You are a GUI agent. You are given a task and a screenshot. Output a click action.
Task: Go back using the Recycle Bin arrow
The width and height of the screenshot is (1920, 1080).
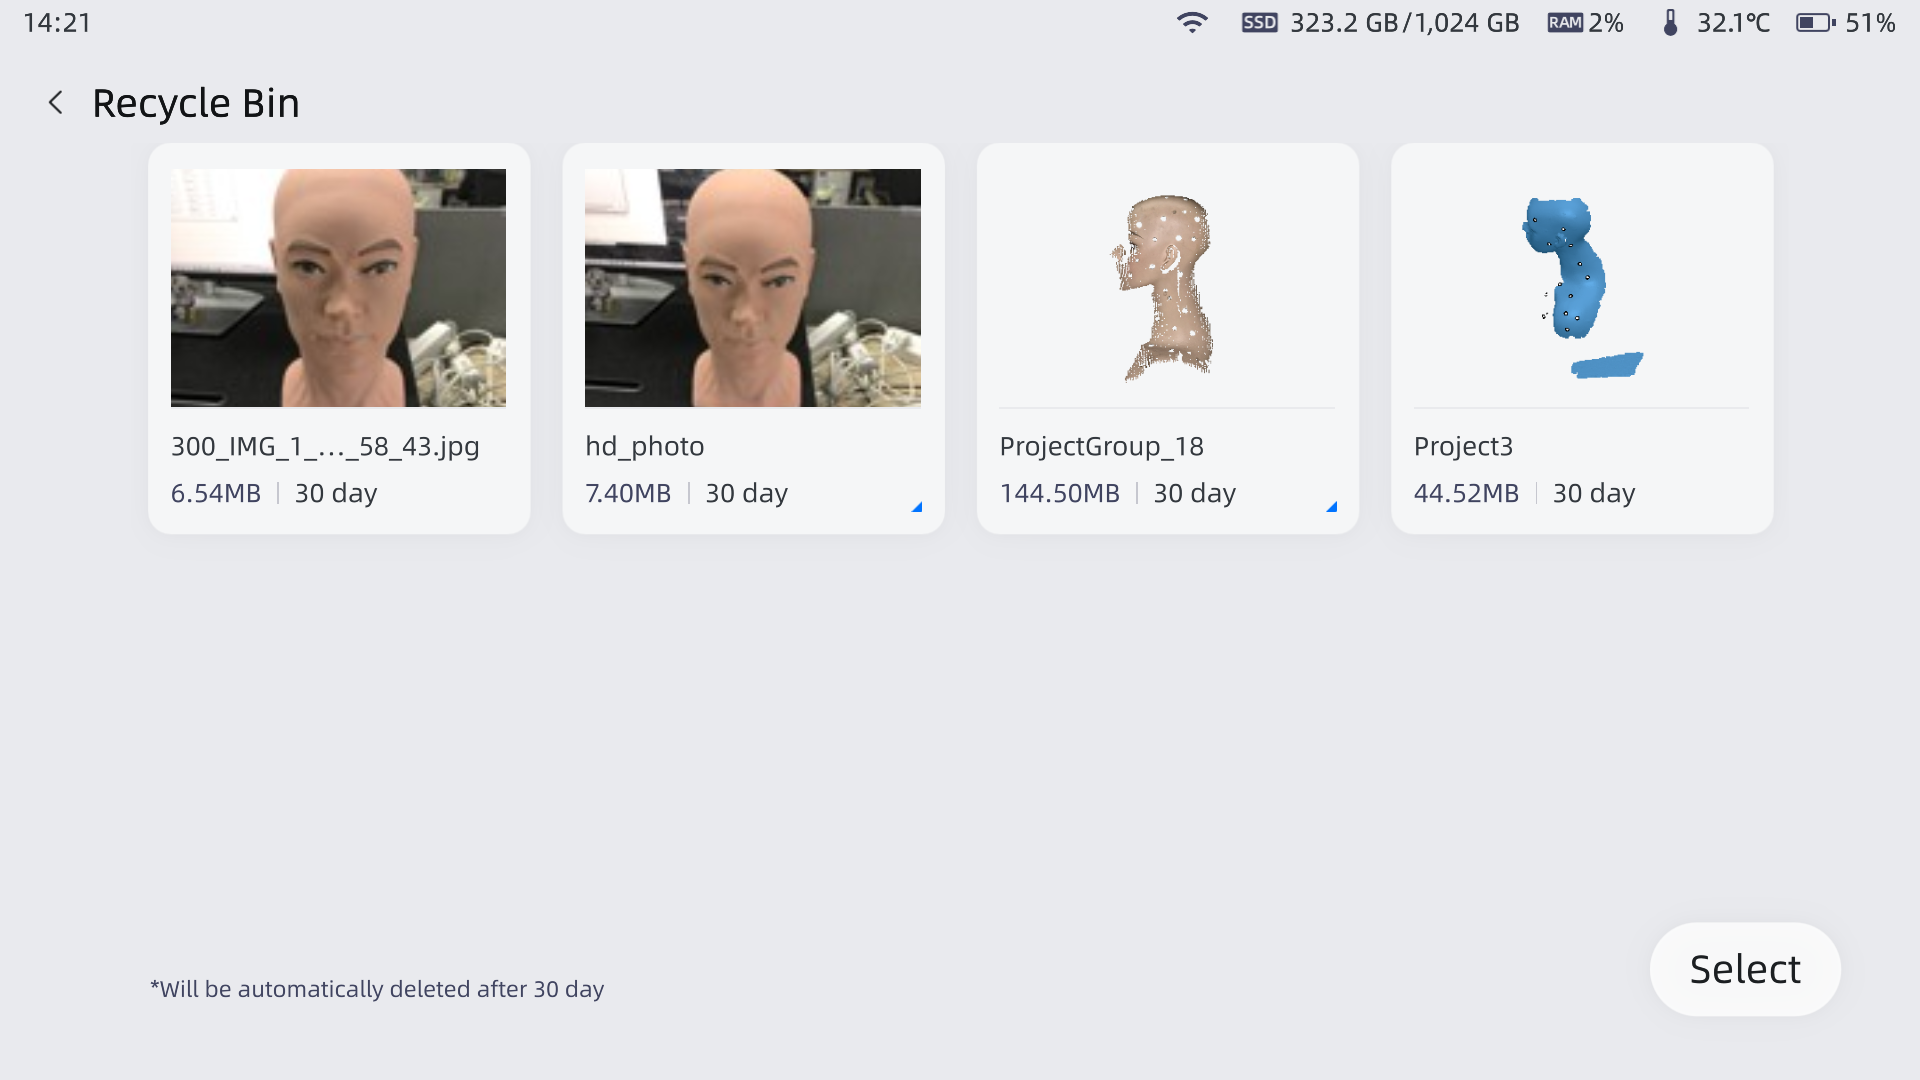[56, 103]
